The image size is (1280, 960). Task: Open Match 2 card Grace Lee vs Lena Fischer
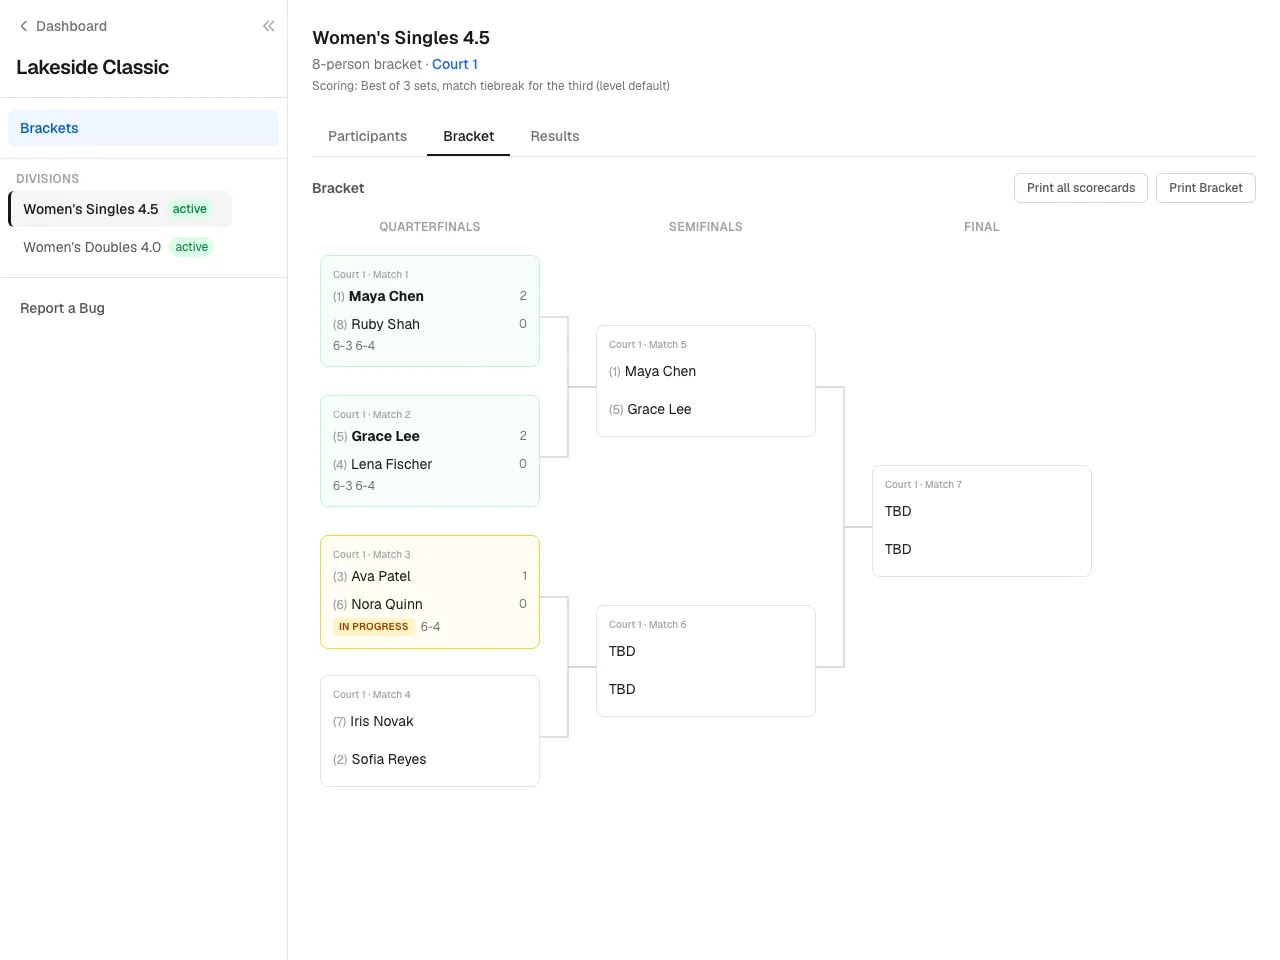click(430, 451)
